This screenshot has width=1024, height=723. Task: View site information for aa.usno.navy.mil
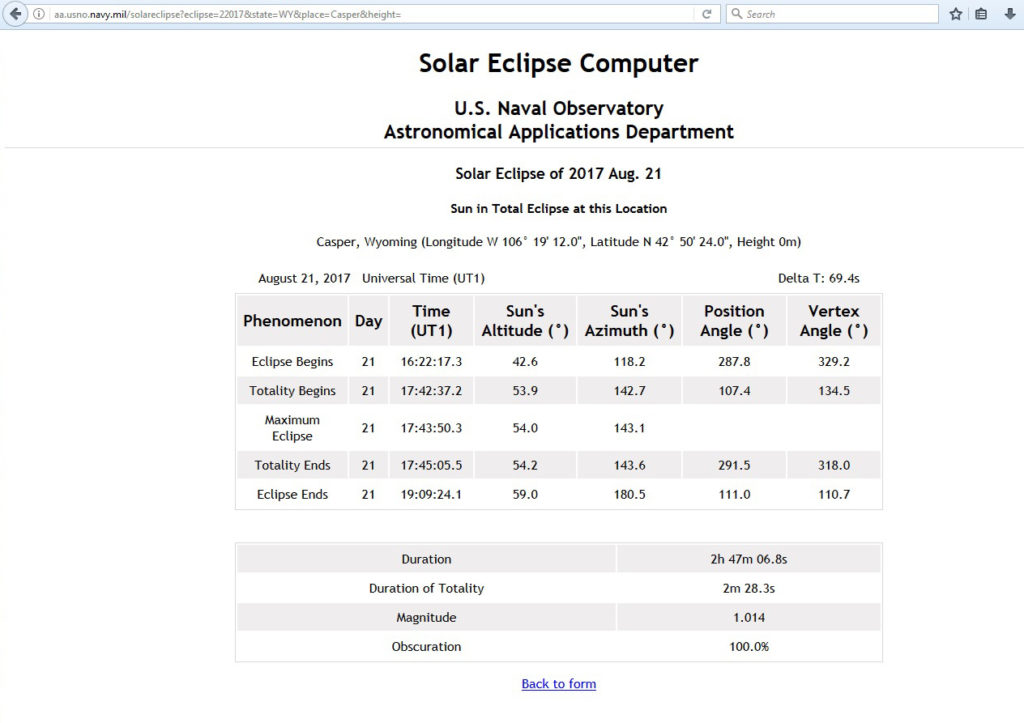pyautogui.click(x=37, y=14)
